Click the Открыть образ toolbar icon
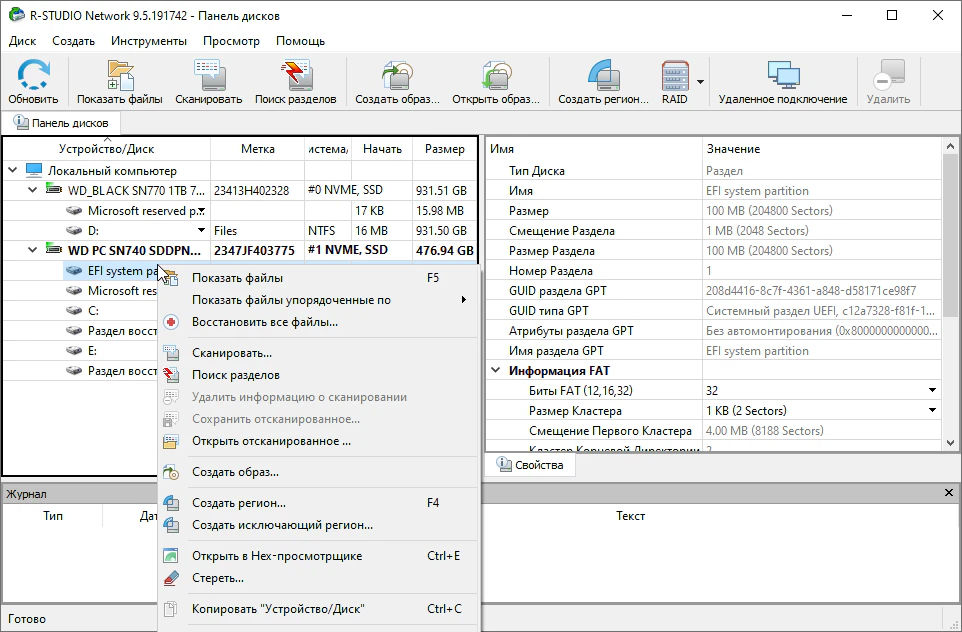The image size is (962, 632). click(496, 82)
